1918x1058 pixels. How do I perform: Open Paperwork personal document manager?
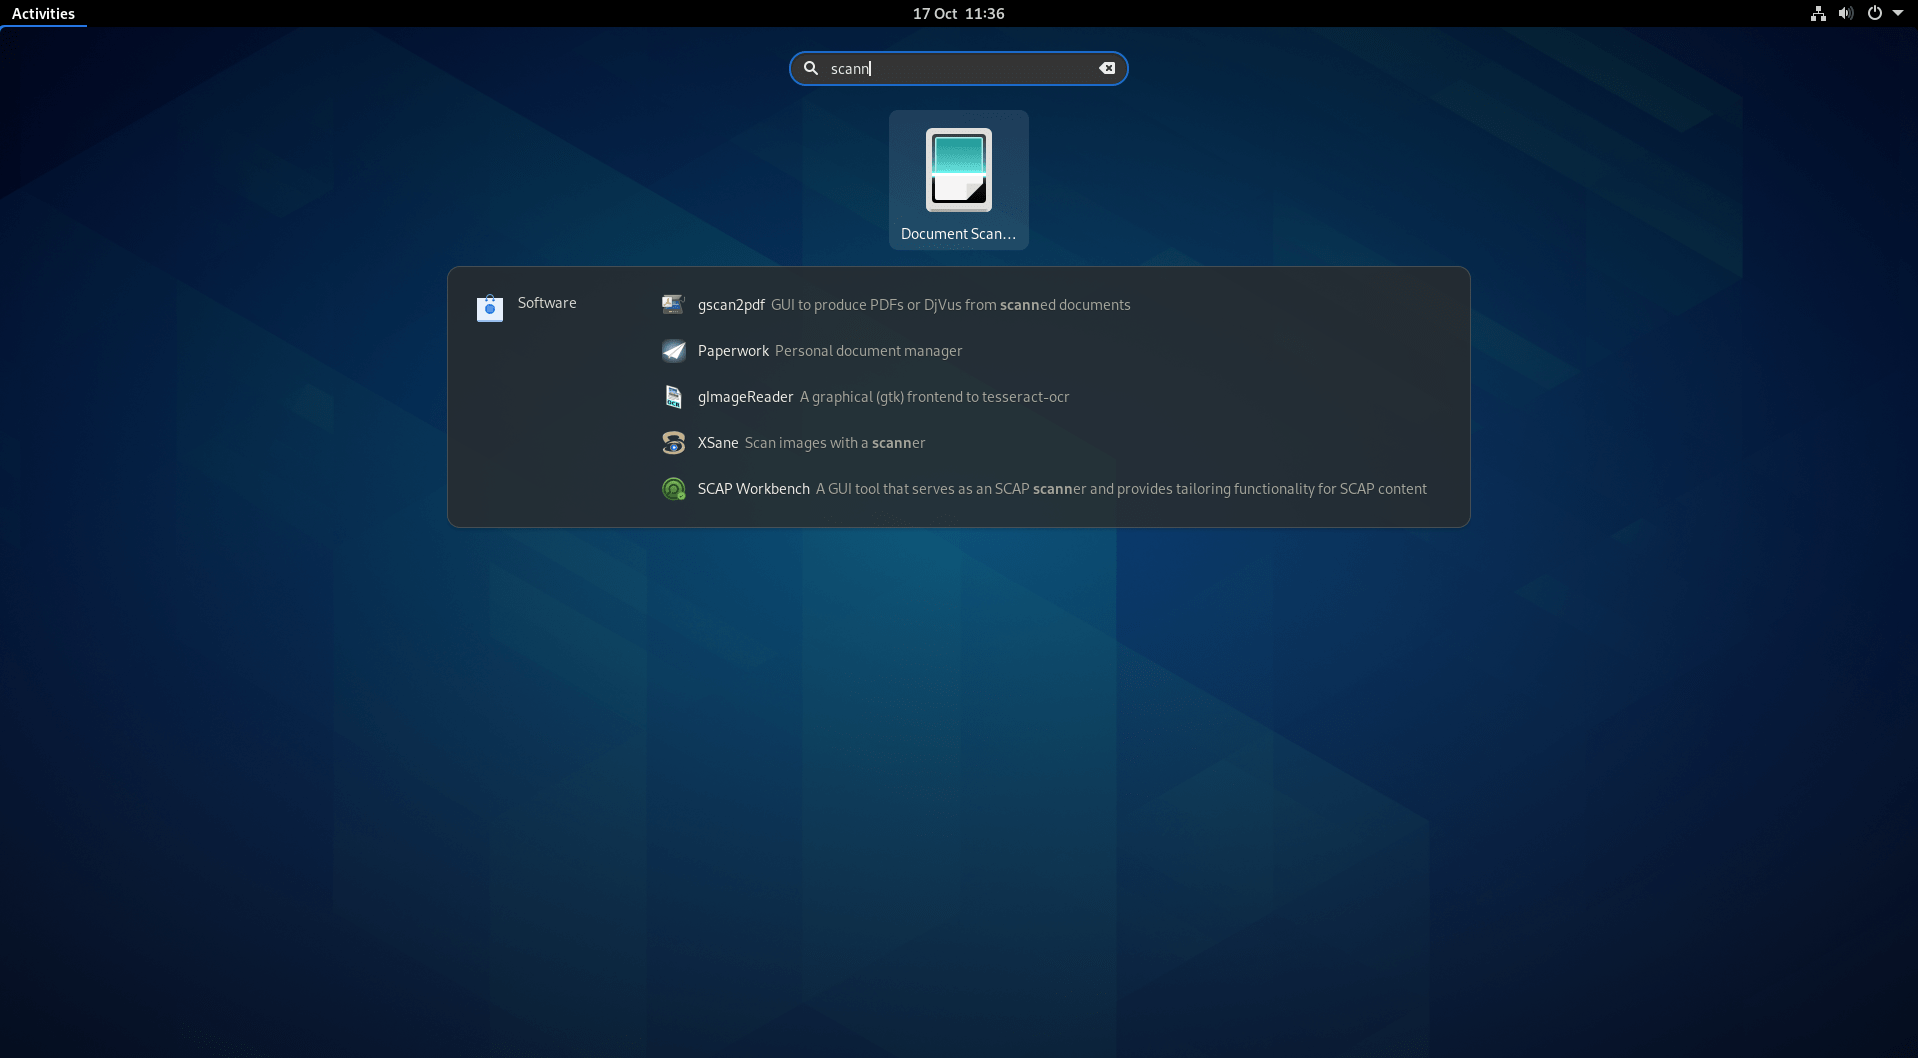733,351
